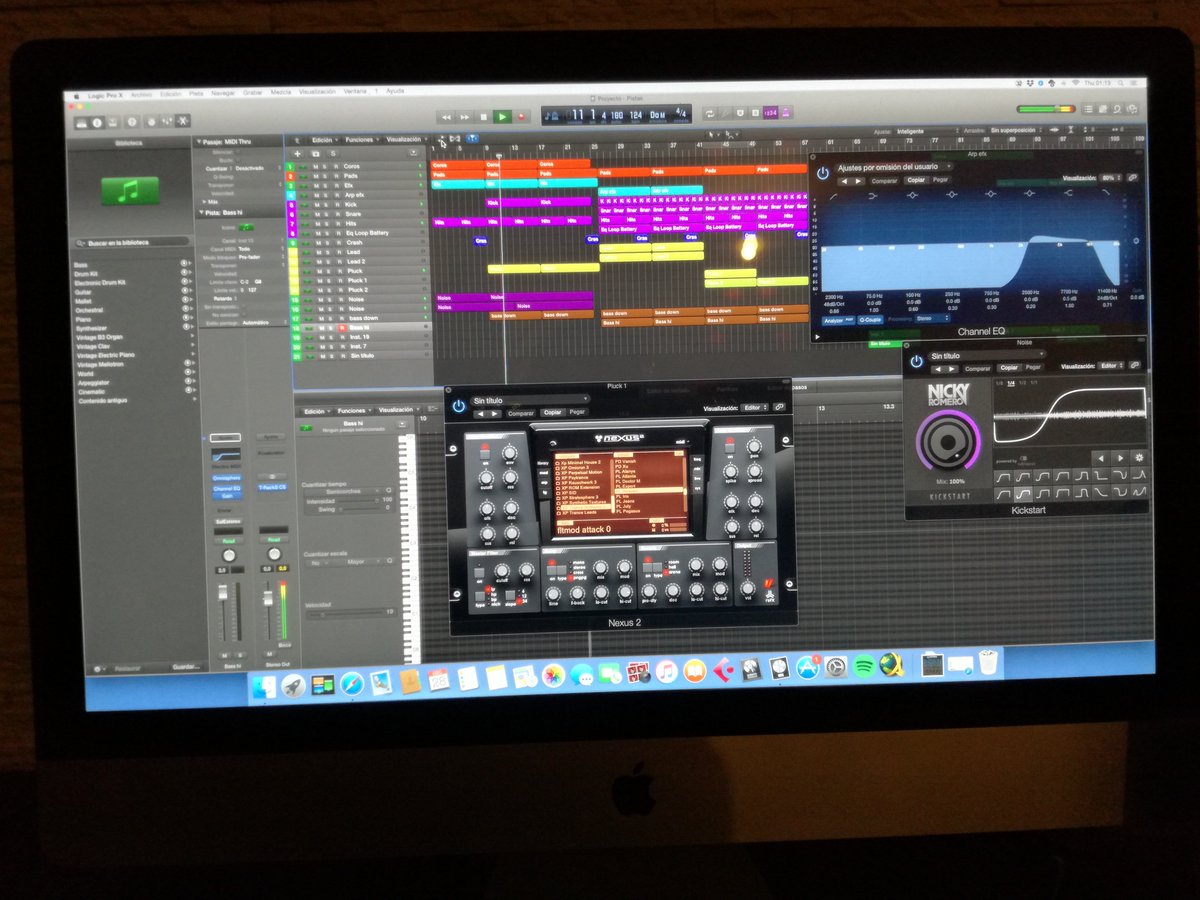Open Safari from the Dock

pyautogui.click(x=351, y=682)
